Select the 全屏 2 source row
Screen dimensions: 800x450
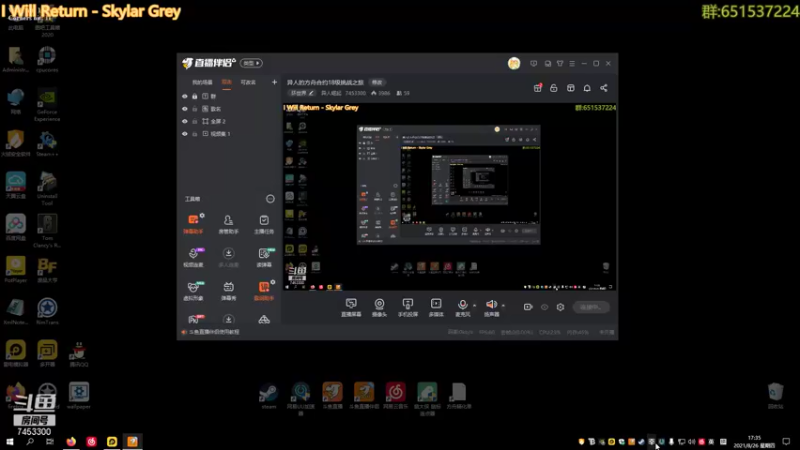tap(229, 121)
